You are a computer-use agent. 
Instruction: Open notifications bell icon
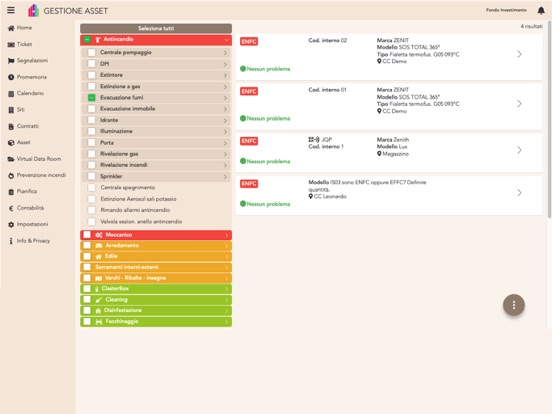[x=541, y=11]
